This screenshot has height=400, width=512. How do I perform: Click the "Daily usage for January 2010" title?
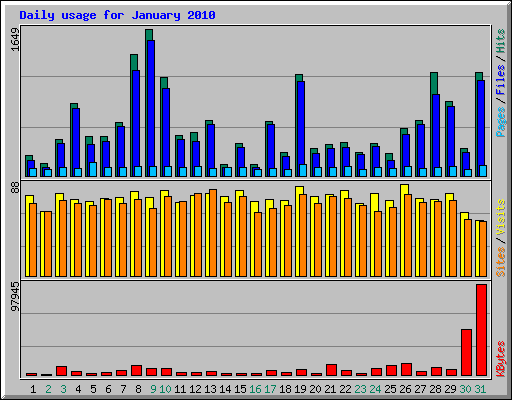click(117, 15)
